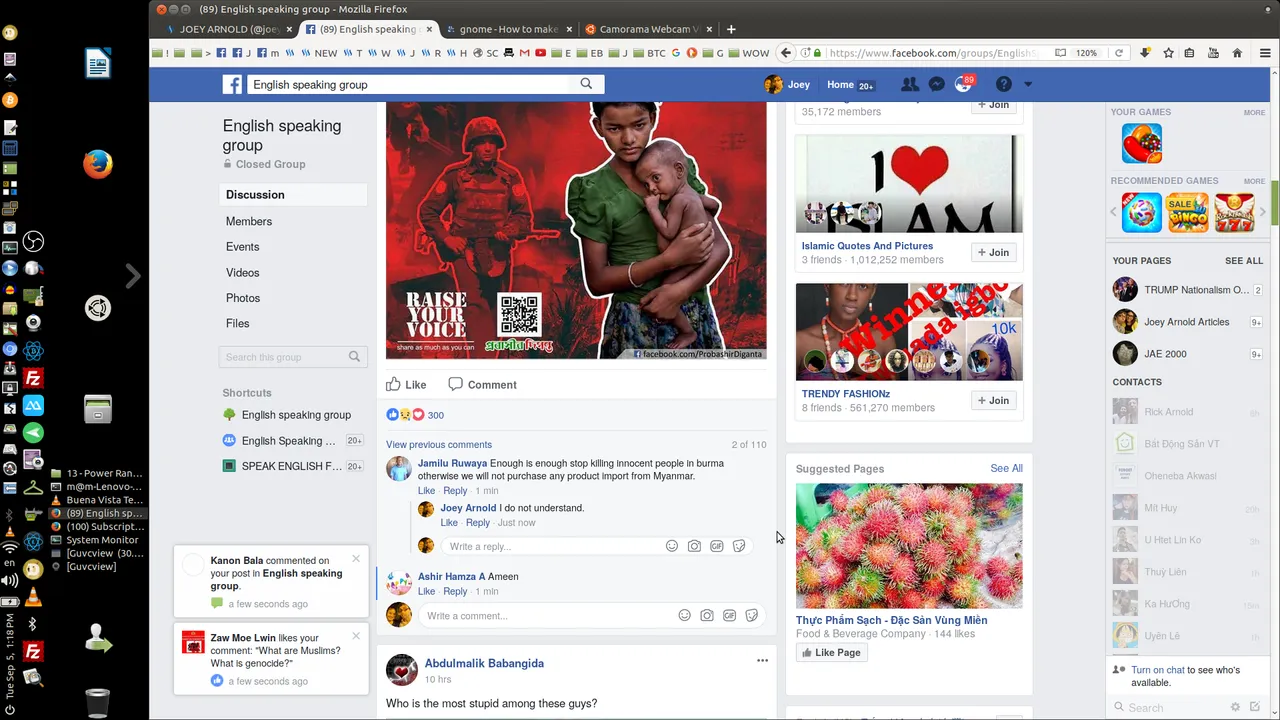1280x720 pixels.
Task: Bookmark this page with the star icon
Action: [x=1168, y=53]
